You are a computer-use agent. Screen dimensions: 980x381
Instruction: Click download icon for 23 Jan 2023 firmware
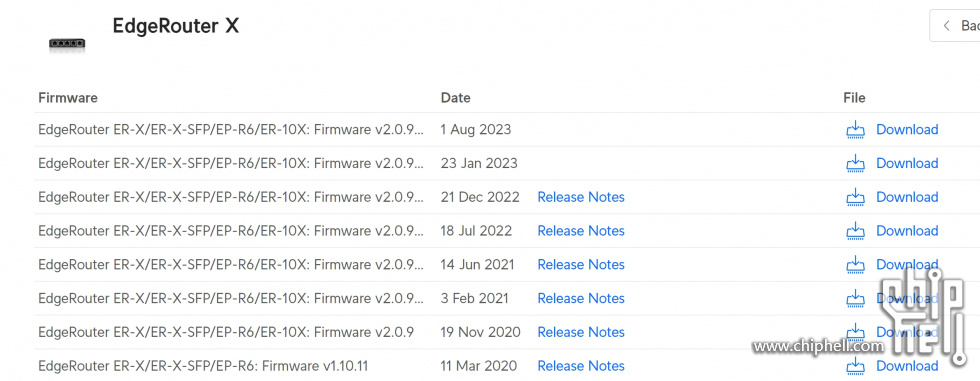[855, 164]
